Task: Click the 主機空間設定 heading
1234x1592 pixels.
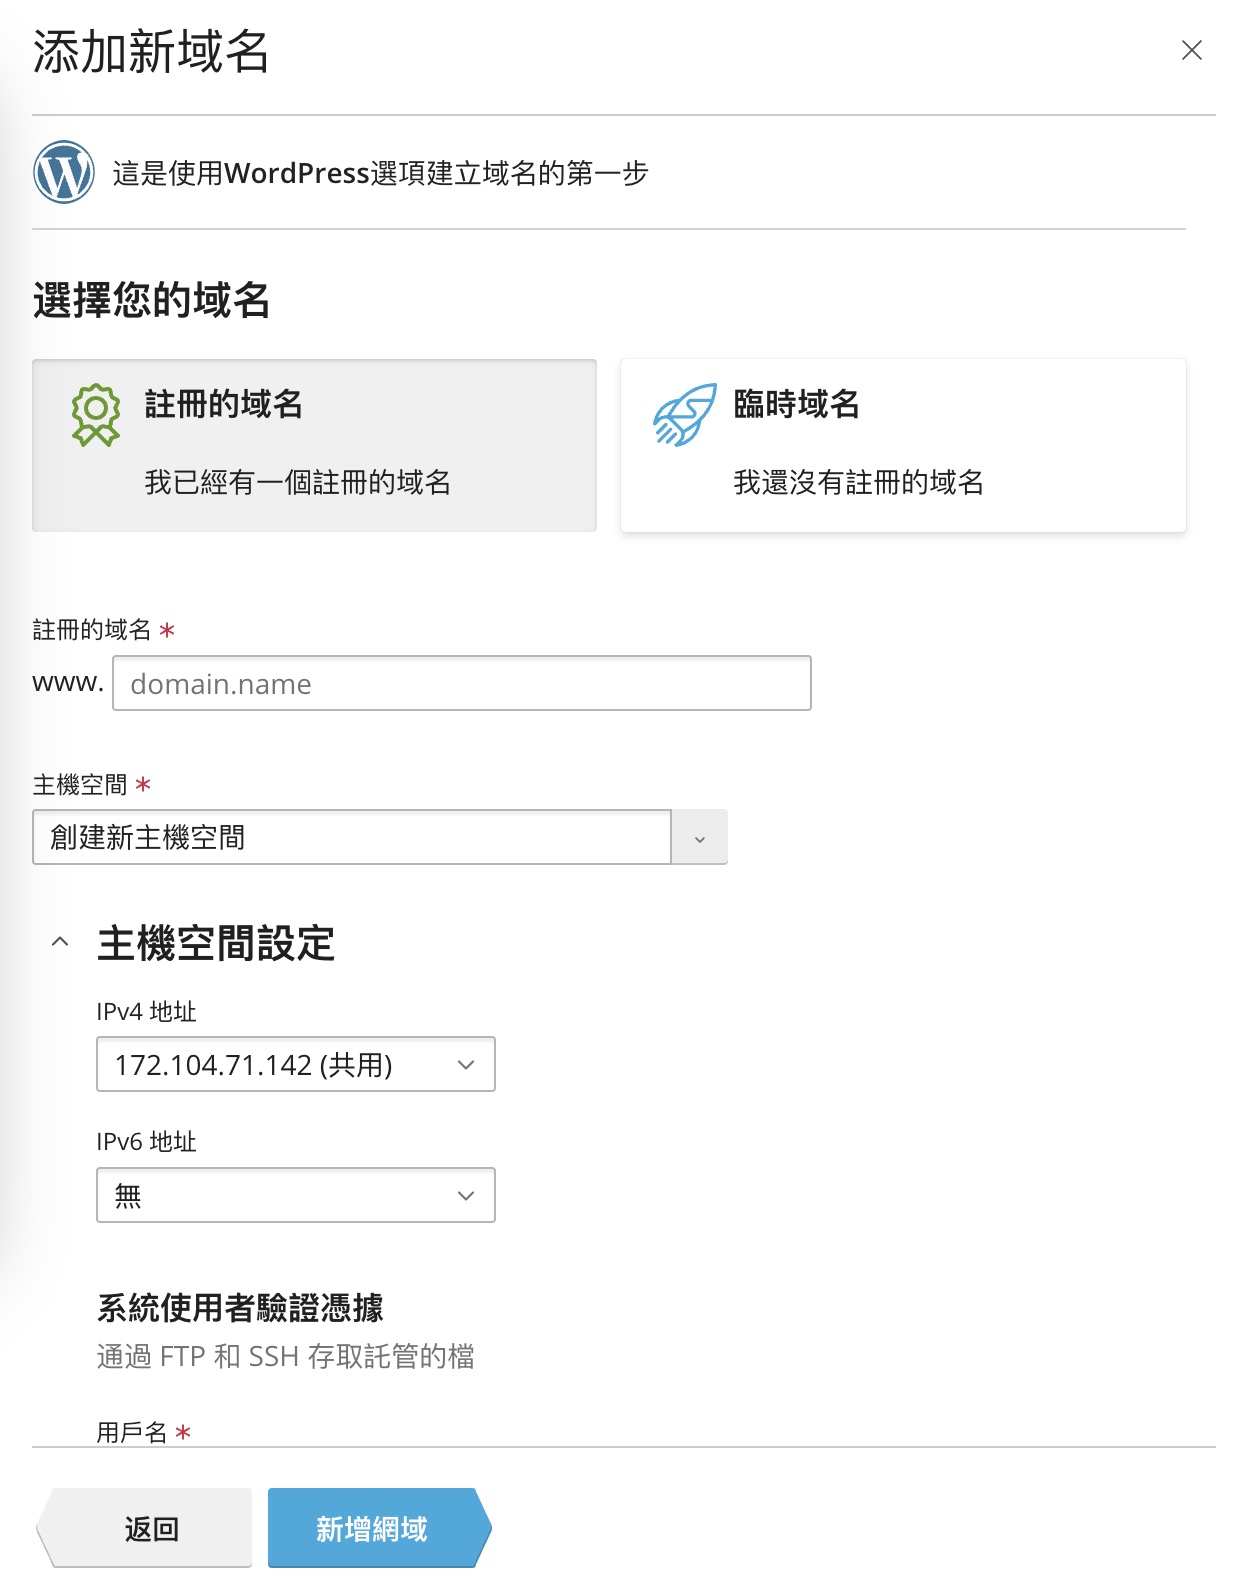Action: (216, 943)
